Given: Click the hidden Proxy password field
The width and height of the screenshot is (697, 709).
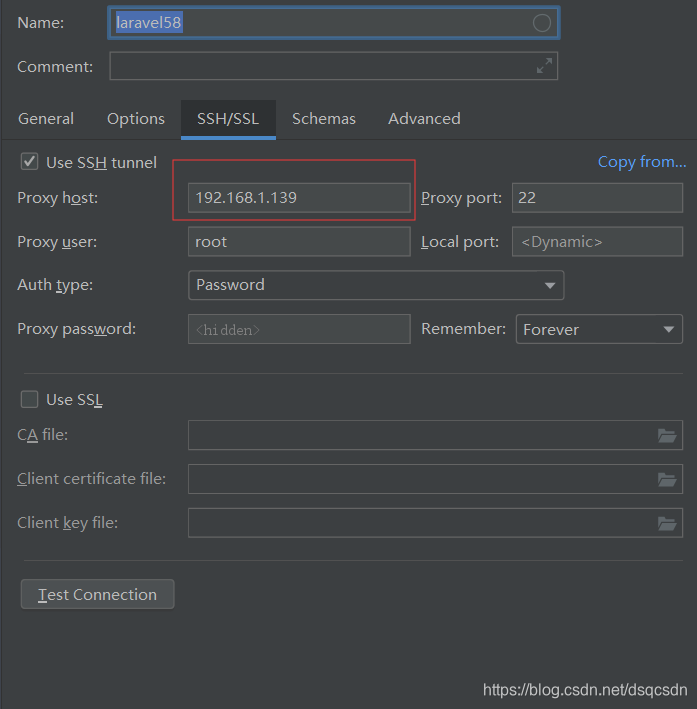Looking at the screenshot, I should (x=299, y=329).
